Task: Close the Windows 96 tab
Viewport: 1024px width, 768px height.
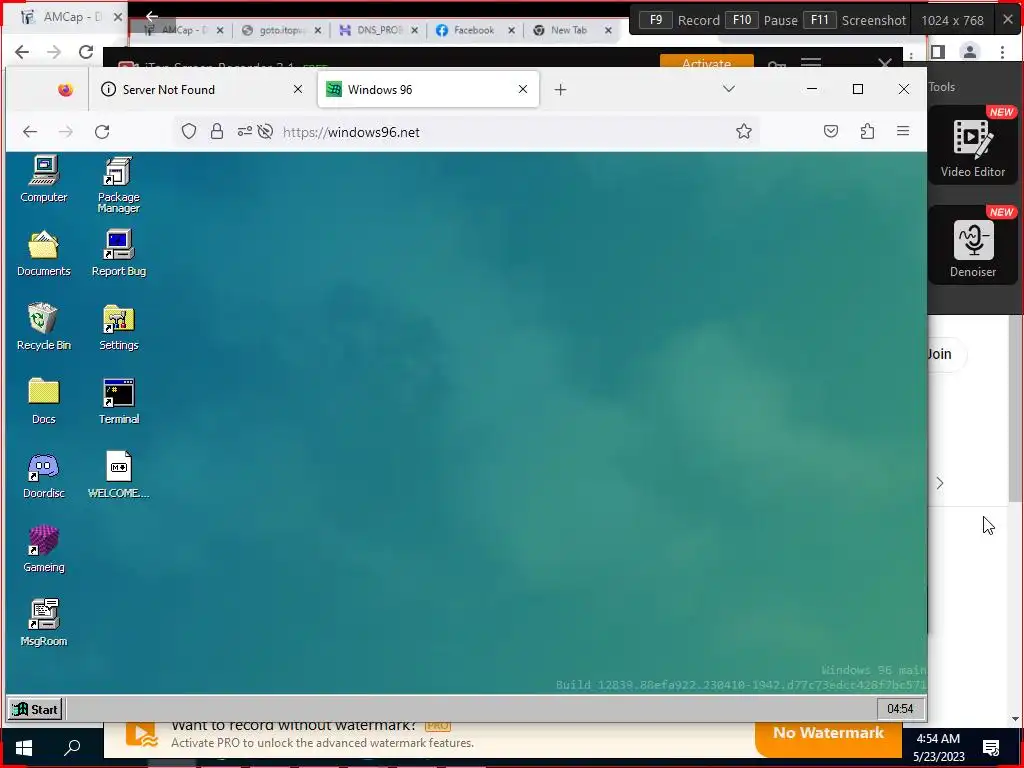Action: coord(522,89)
